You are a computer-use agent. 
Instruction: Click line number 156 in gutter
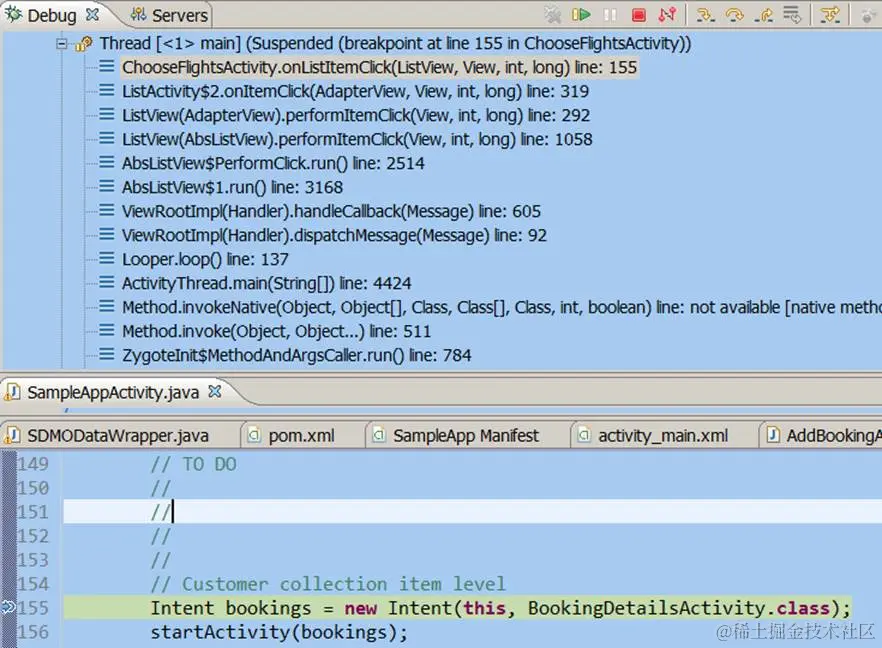tap(33, 632)
